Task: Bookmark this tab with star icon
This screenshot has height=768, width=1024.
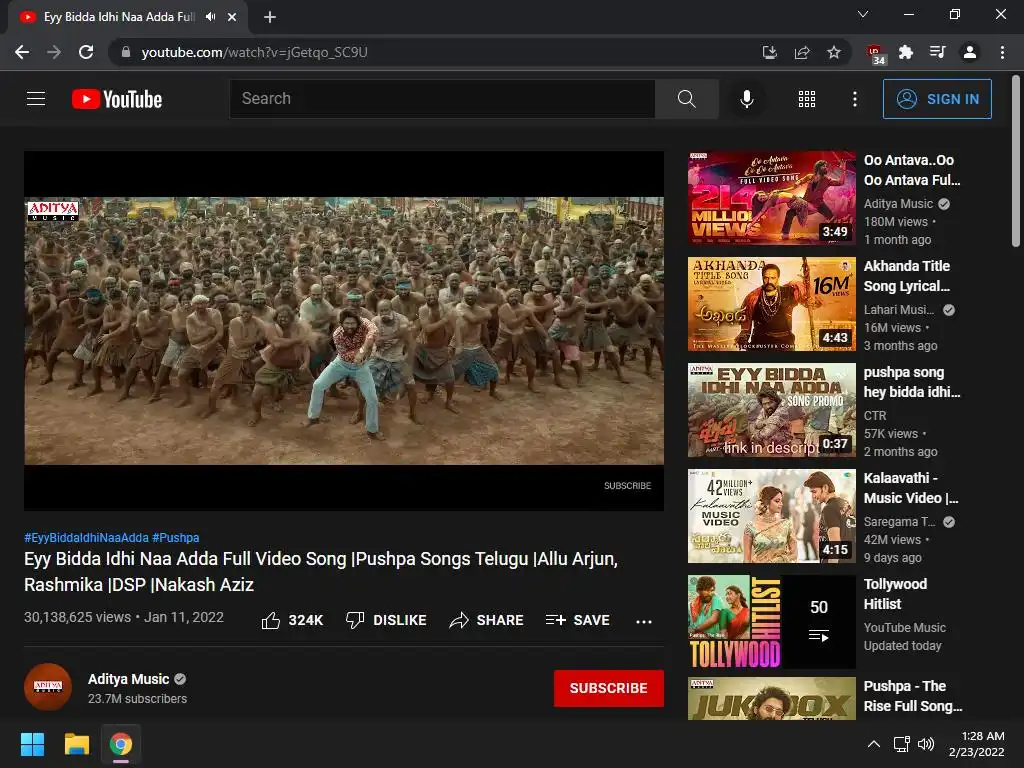Action: [x=834, y=52]
